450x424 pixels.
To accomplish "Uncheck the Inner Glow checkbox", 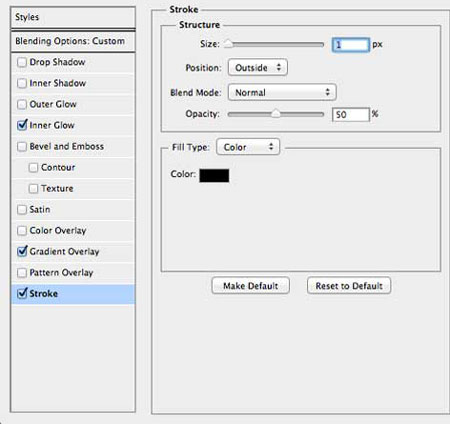I will (x=22, y=125).
